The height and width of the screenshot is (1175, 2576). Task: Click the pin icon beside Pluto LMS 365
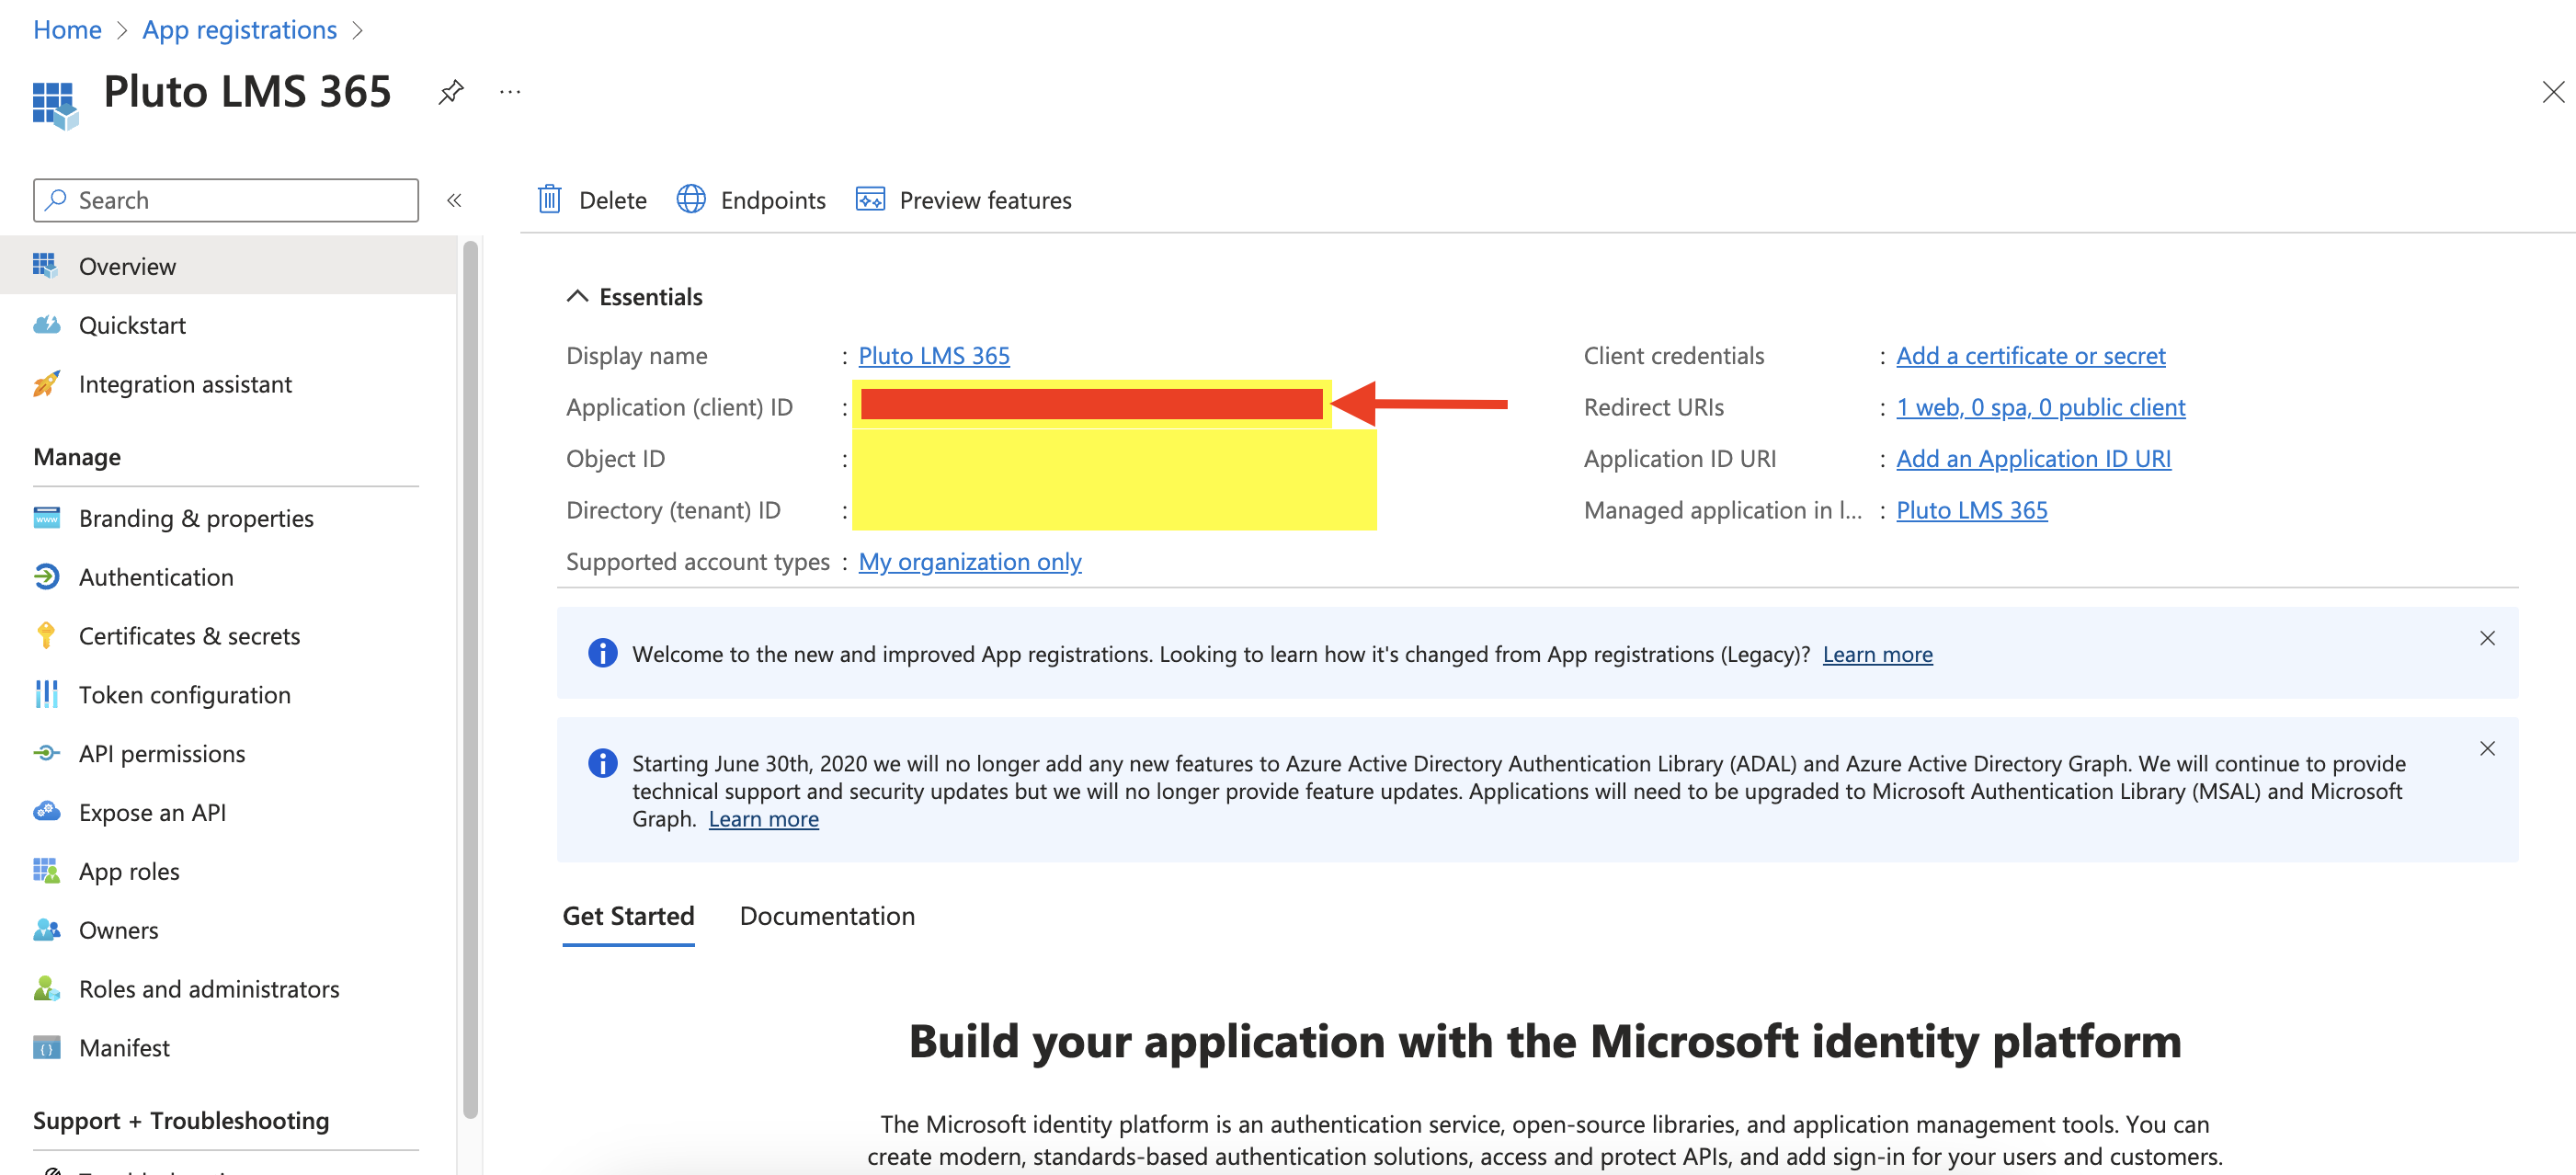(x=451, y=92)
